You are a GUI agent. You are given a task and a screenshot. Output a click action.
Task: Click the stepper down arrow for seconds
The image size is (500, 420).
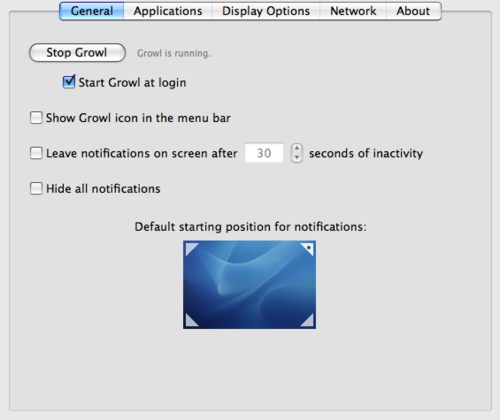pos(297,158)
